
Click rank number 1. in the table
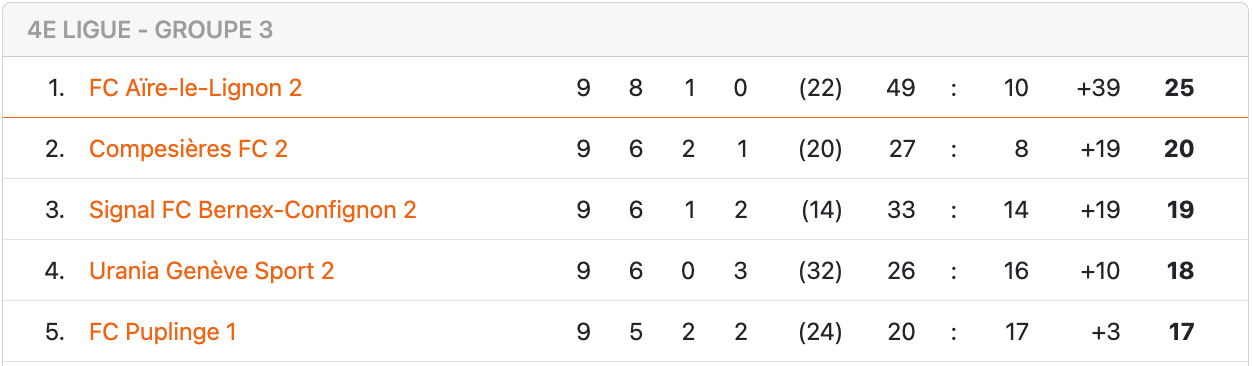point(57,88)
